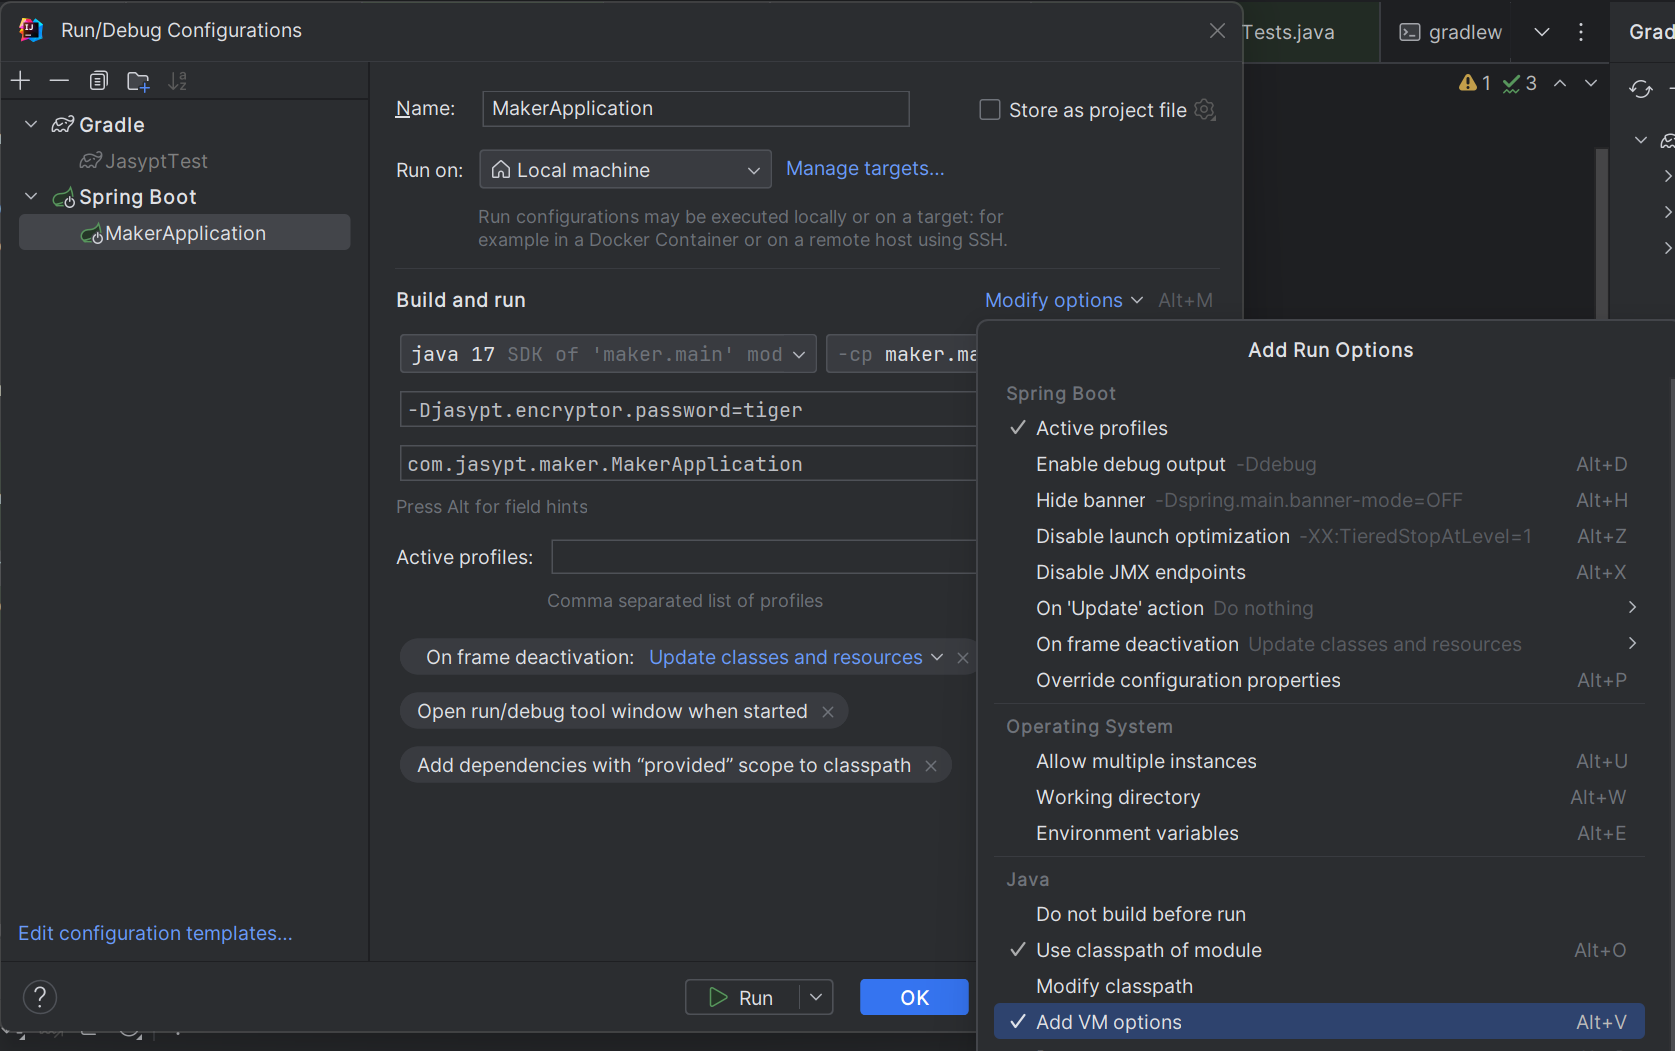Click the VM options field with jasypt password
The image size is (1675, 1051).
tap(688, 410)
